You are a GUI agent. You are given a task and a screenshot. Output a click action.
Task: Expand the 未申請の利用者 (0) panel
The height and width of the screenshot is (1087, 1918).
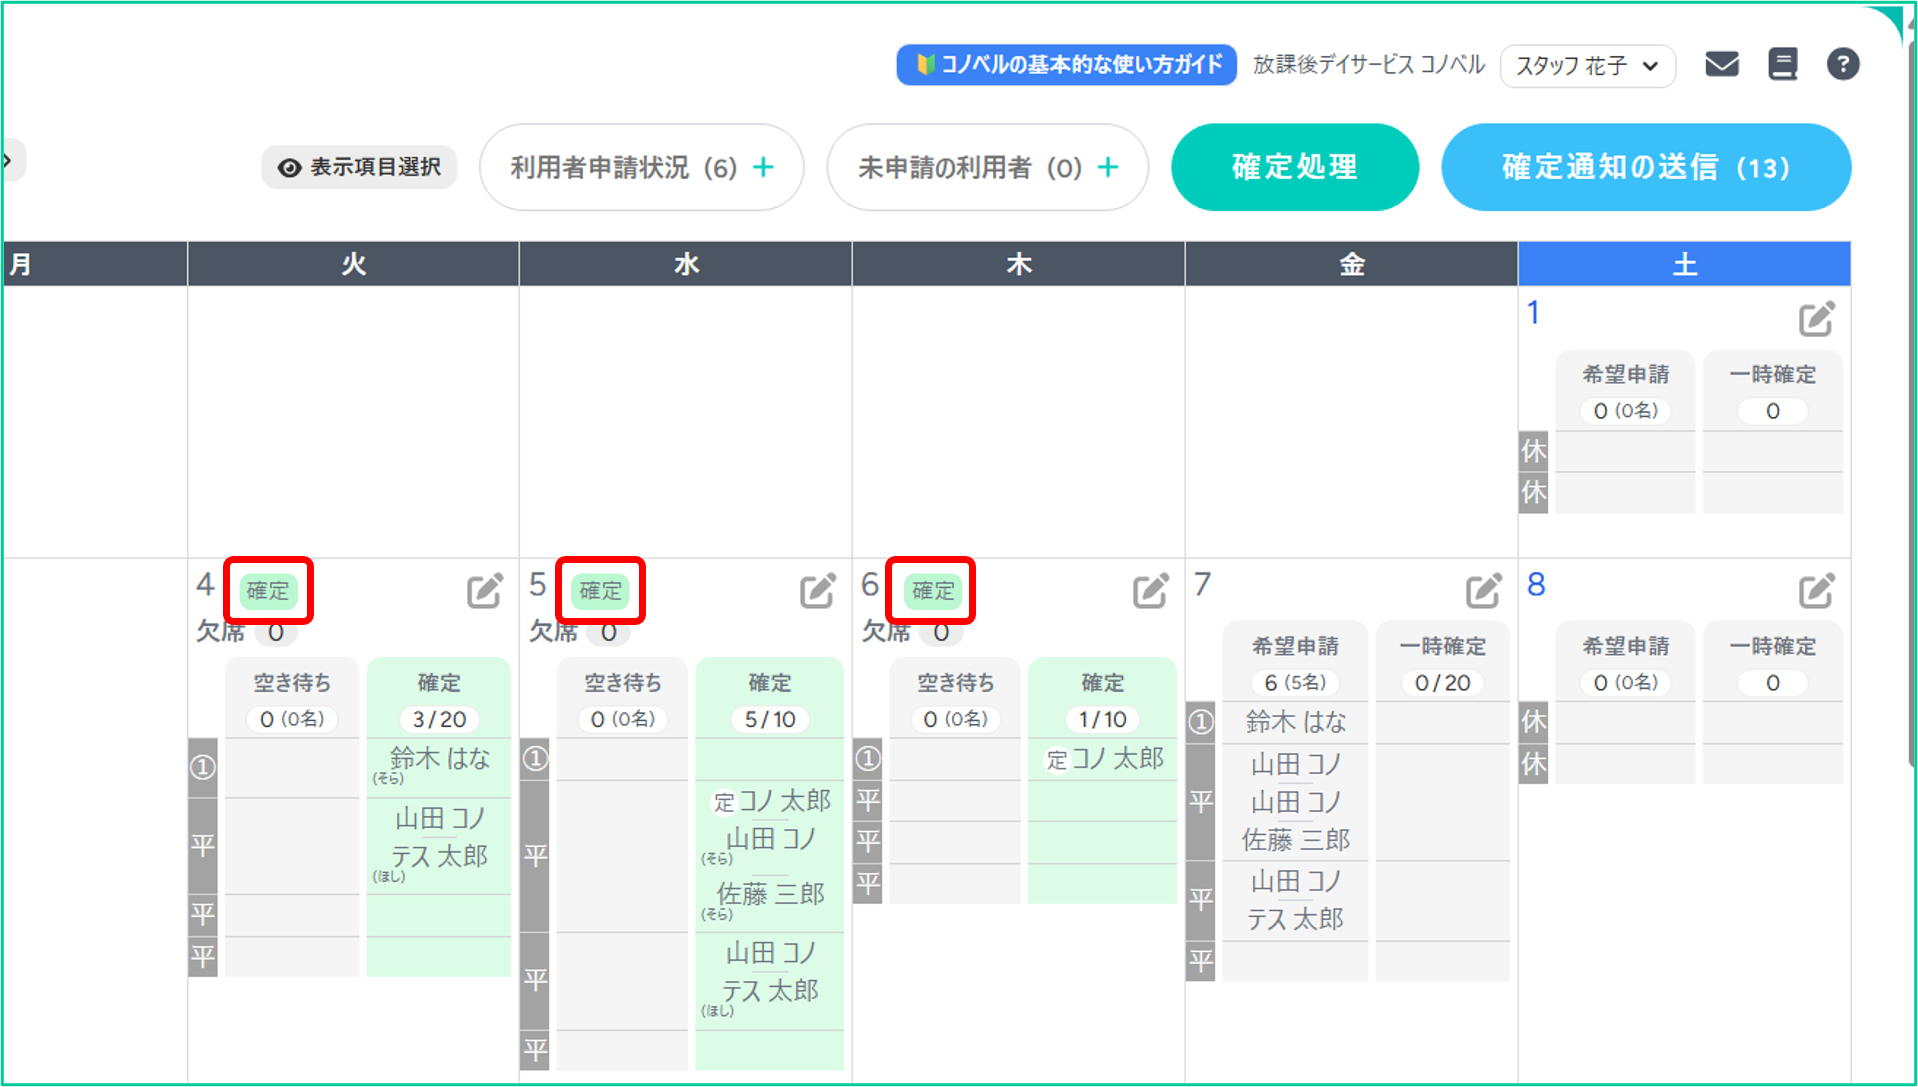pyautogui.click(x=987, y=167)
